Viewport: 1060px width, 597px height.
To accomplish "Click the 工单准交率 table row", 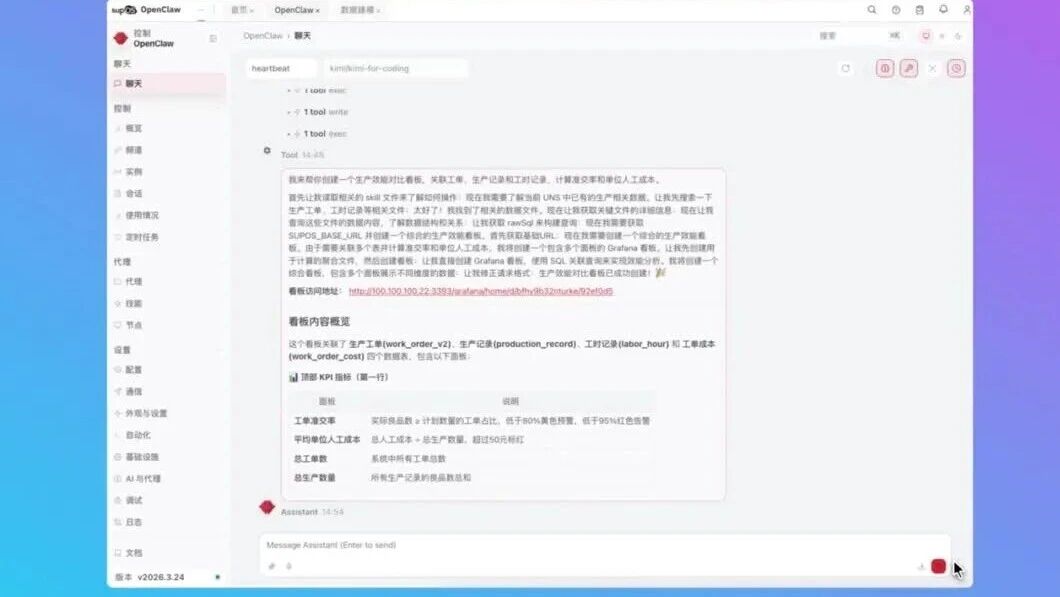I will pos(472,421).
